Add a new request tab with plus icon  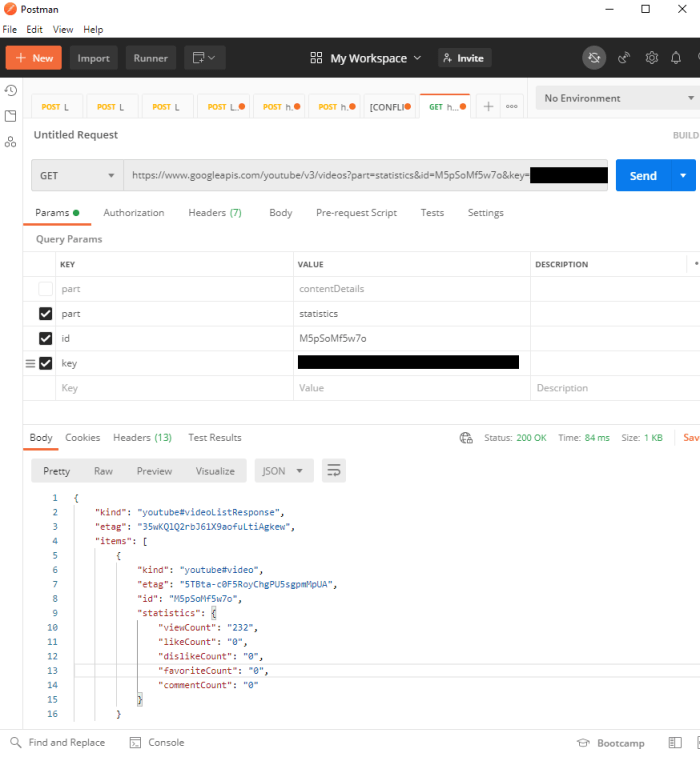tap(488, 106)
